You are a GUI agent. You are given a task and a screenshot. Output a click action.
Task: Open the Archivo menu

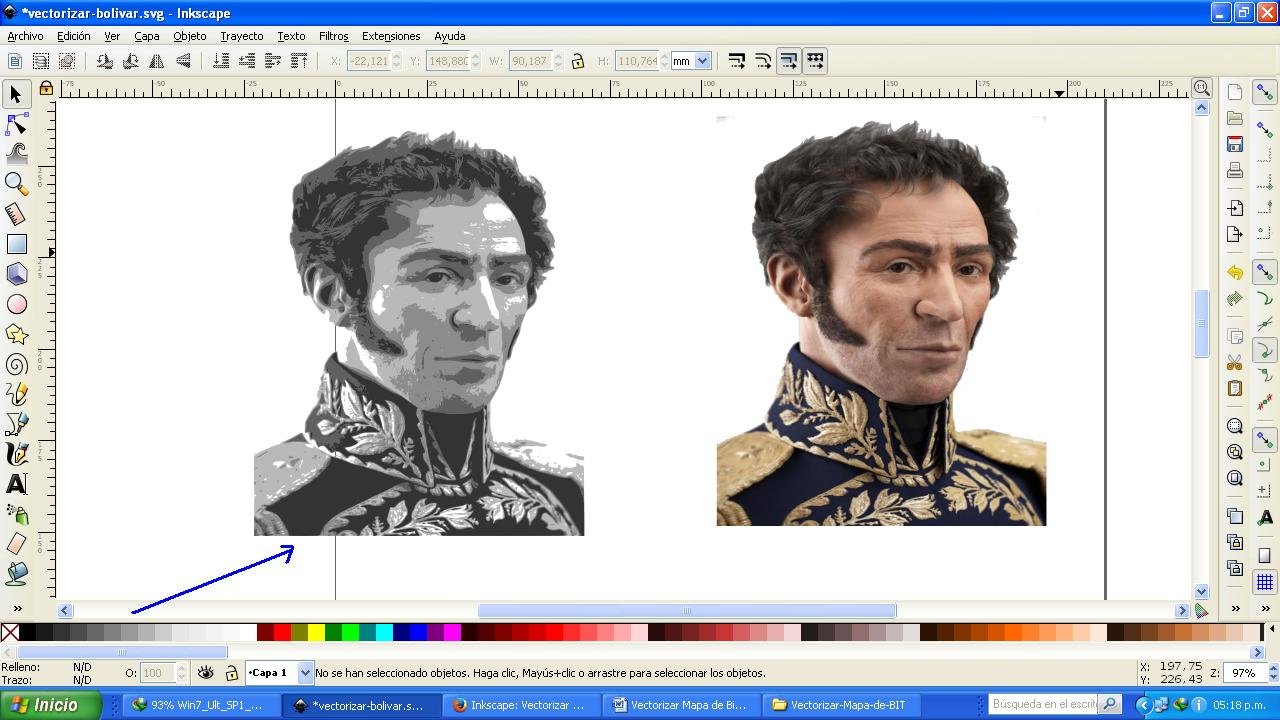(x=25, y=36)
